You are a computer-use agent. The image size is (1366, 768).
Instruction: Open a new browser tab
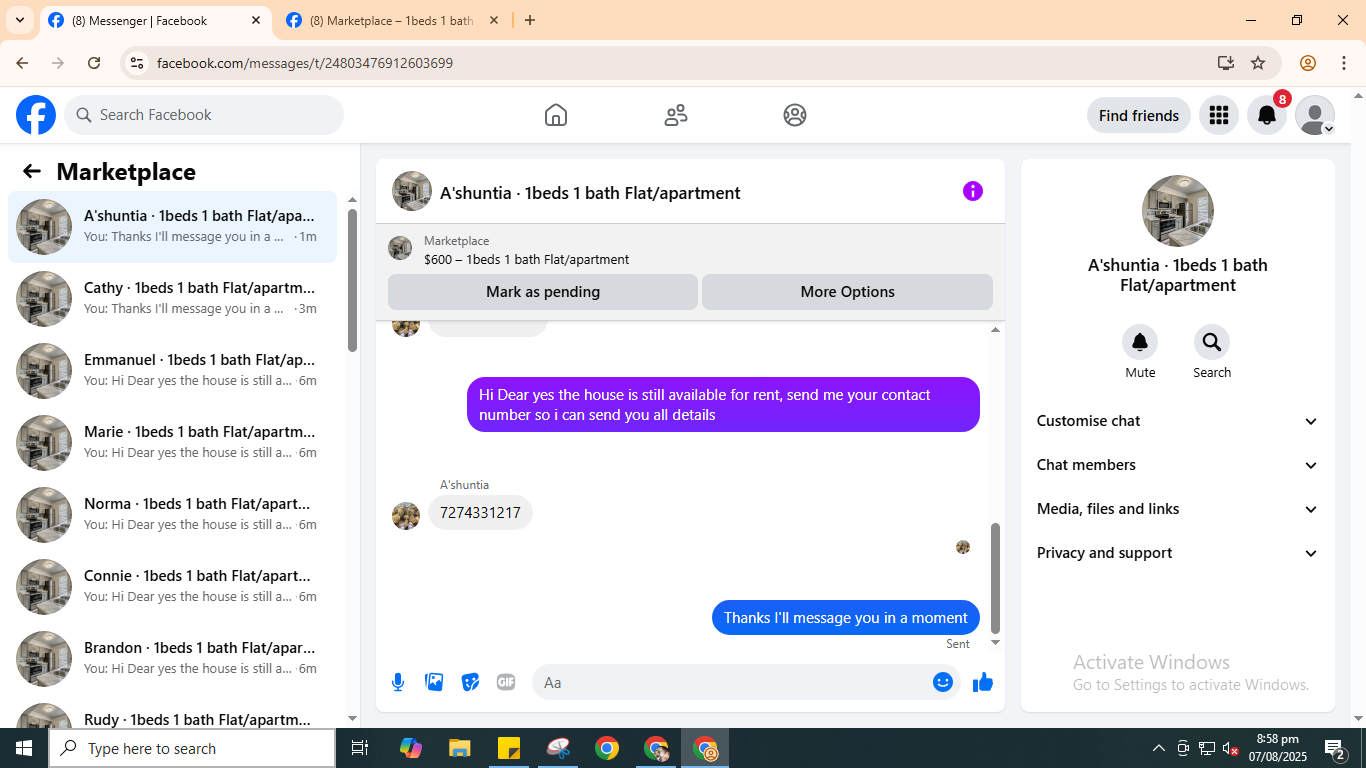point(530,20)
